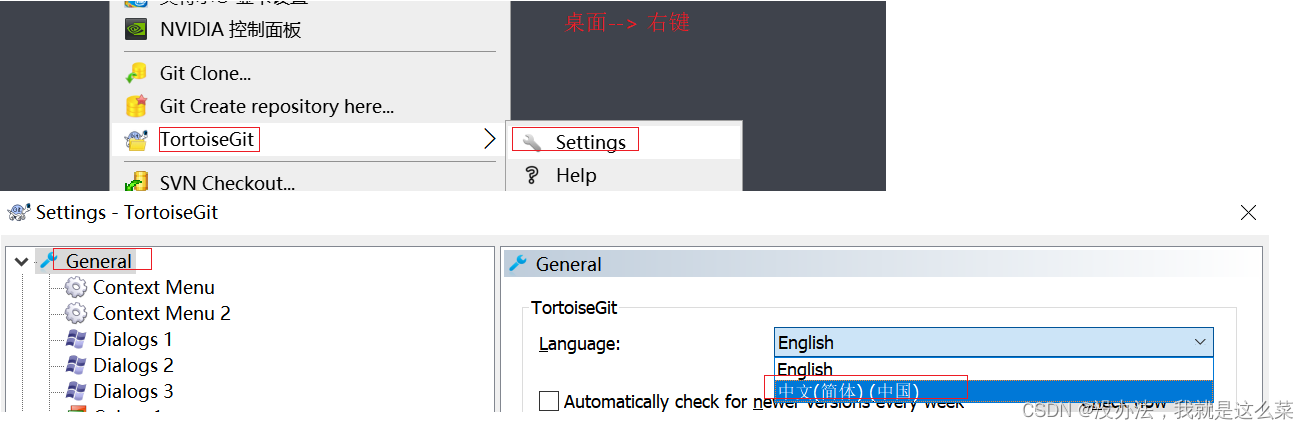Screen dimensions: 1309x430
Task: Select Context Menu 2 in settings tree
Action: (162, 313)
